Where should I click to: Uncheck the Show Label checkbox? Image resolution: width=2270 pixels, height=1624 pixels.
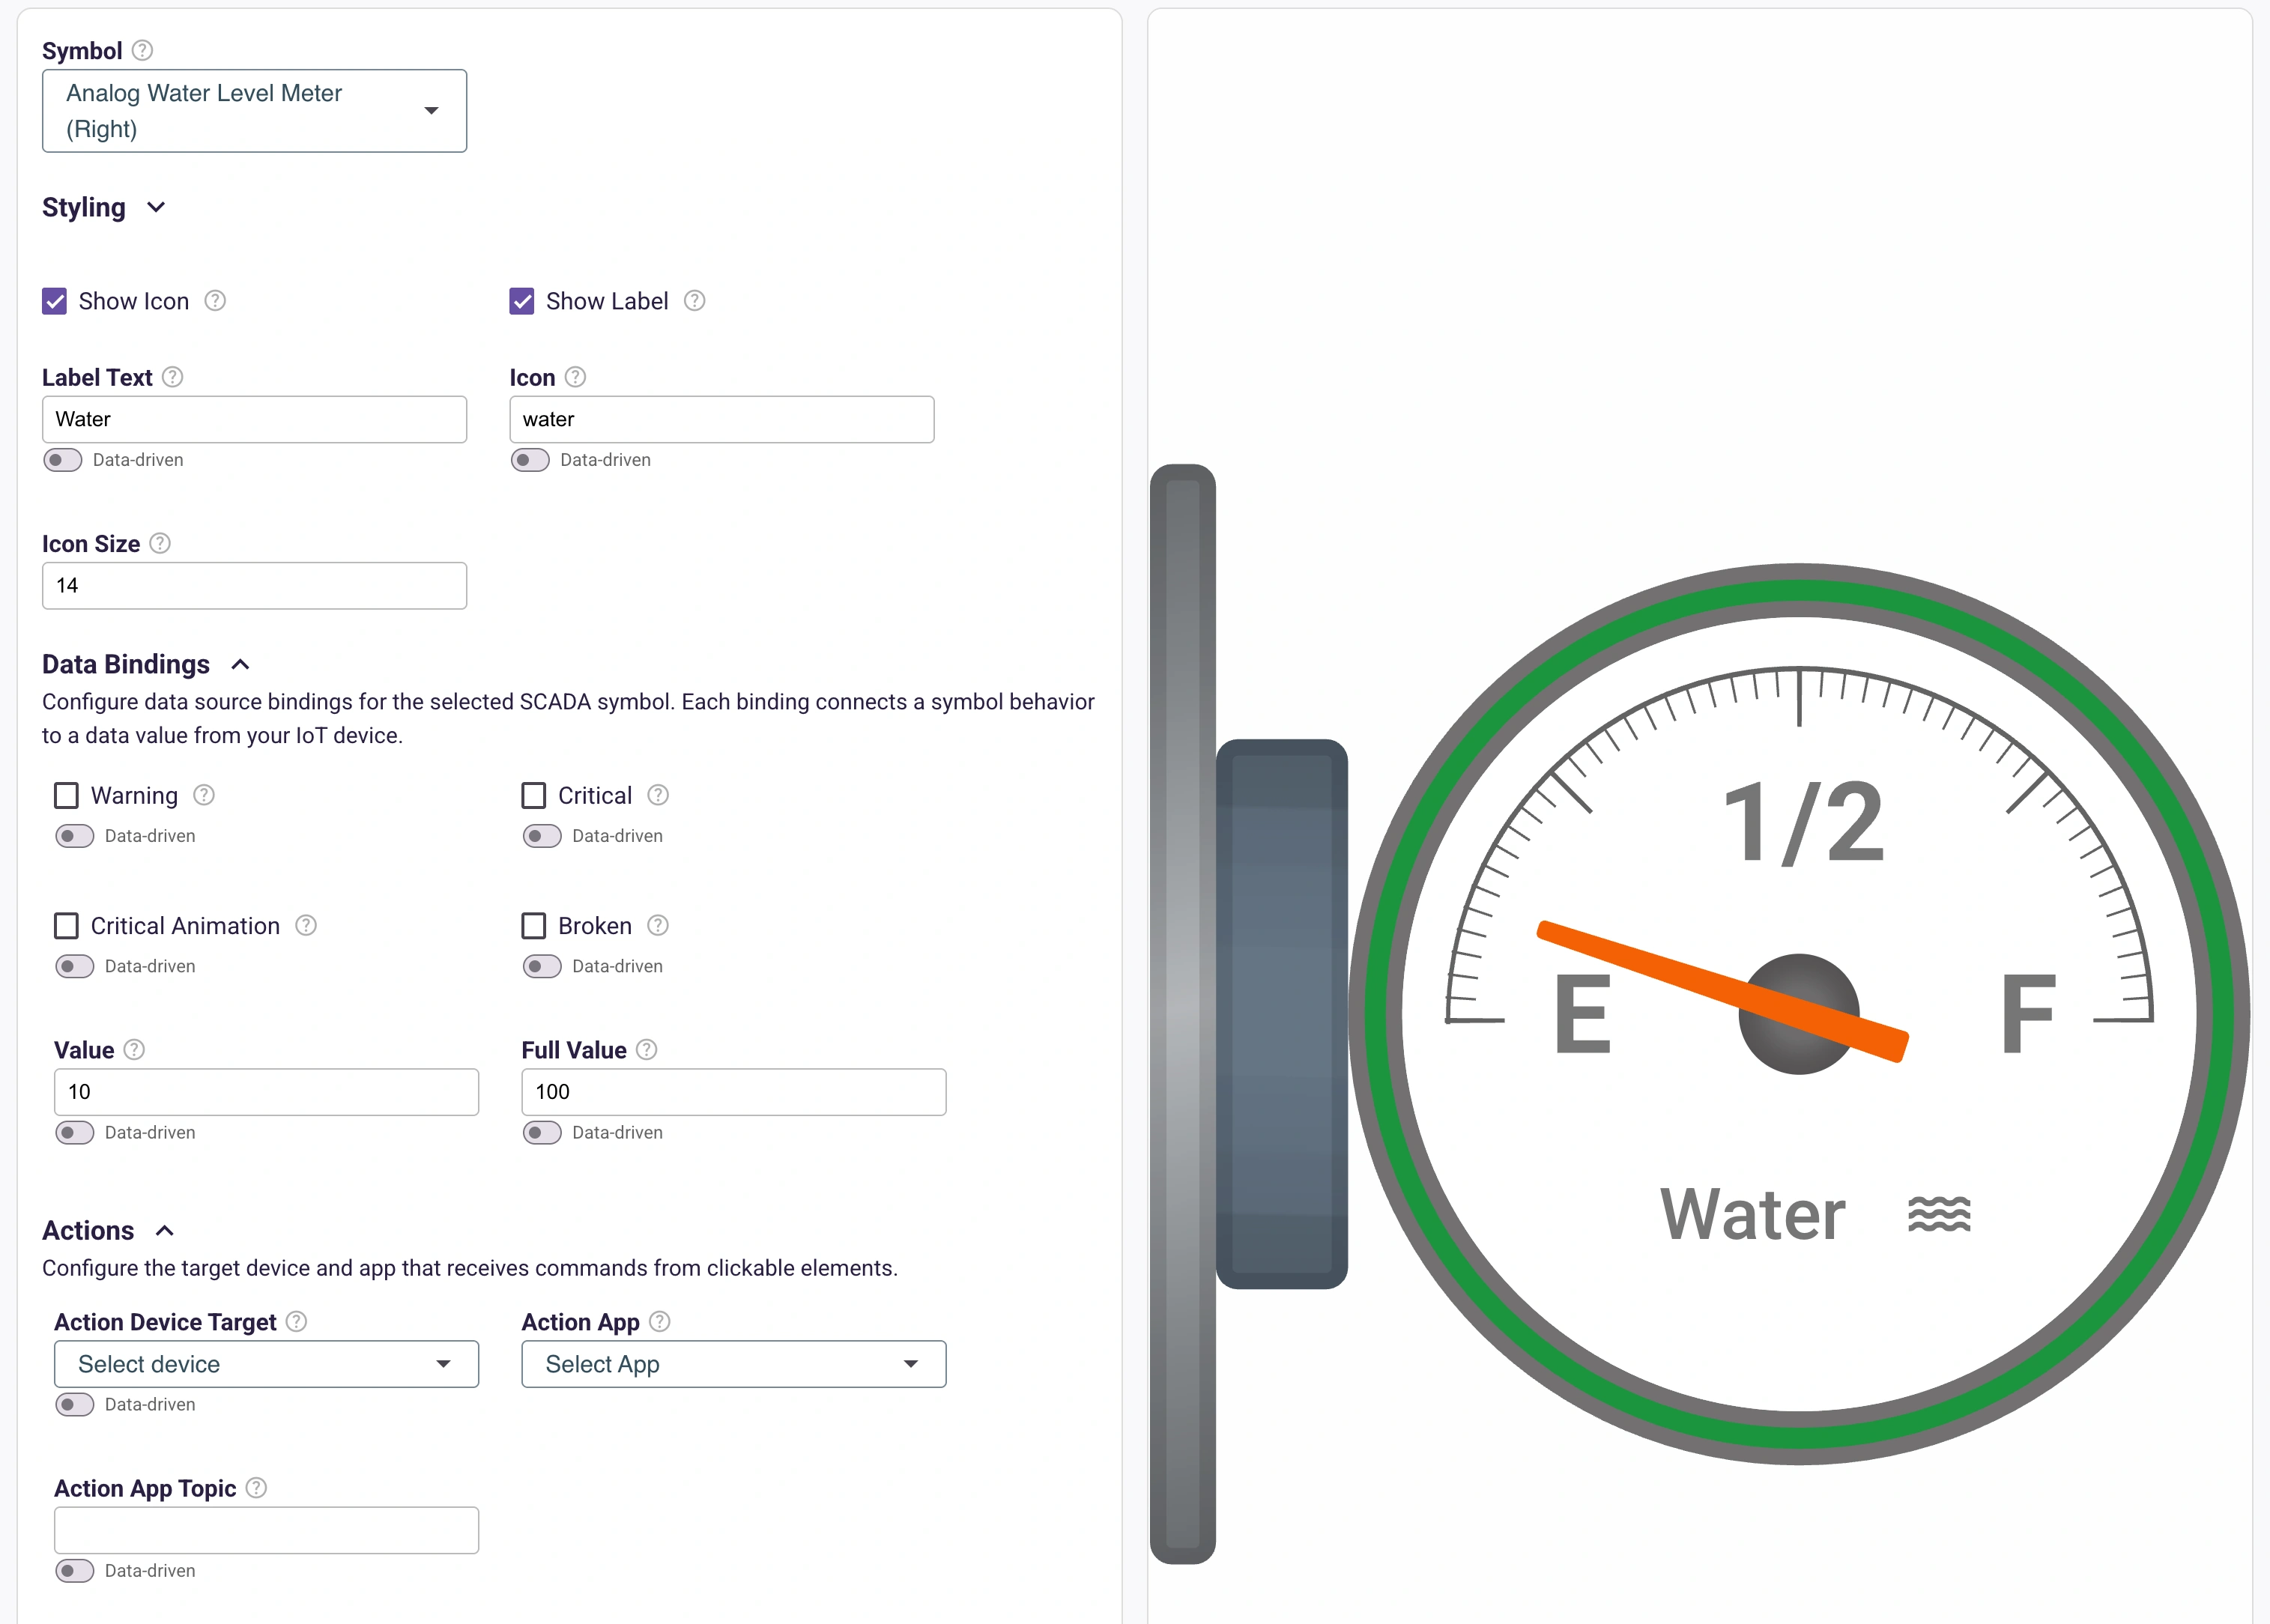click(x=522, y=301)
